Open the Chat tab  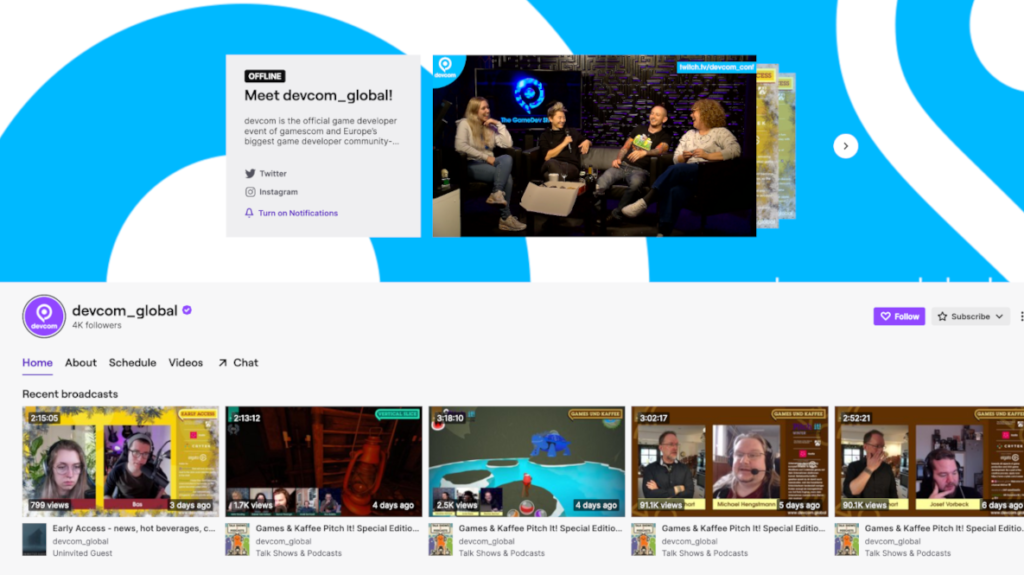coord(246,363)
